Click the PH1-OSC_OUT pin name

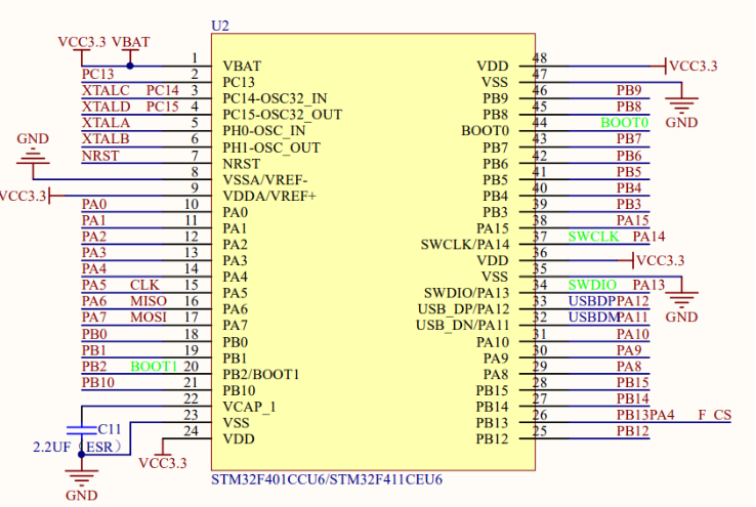pyautogui.click(x=271, y=147)
